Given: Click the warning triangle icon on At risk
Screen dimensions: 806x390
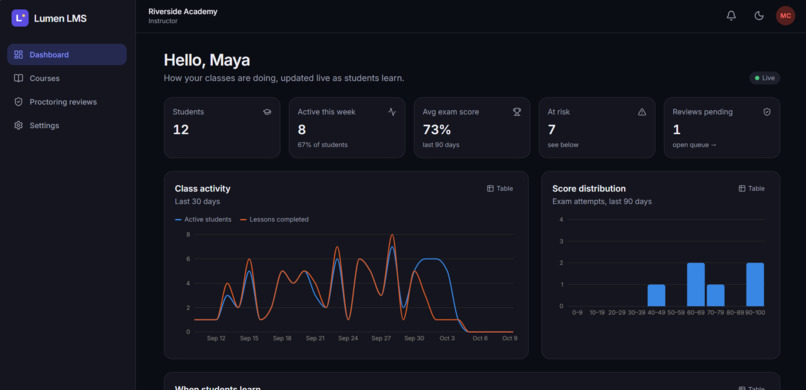Looking at the screenshot, I should (x=642, y=112).
